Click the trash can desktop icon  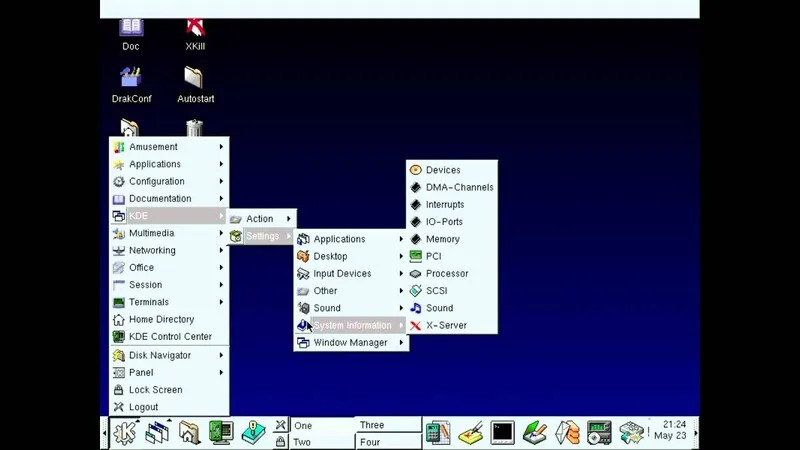(x=194, y=128)
